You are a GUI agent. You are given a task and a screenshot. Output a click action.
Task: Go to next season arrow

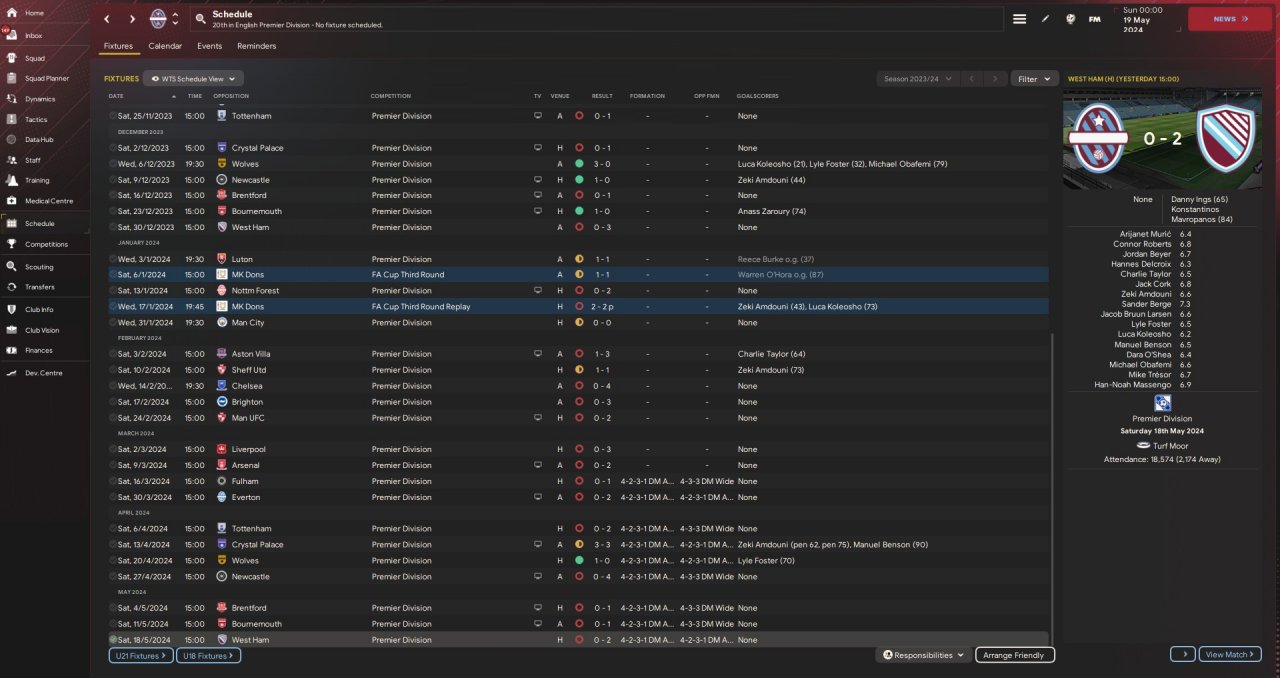pos(994,78)
